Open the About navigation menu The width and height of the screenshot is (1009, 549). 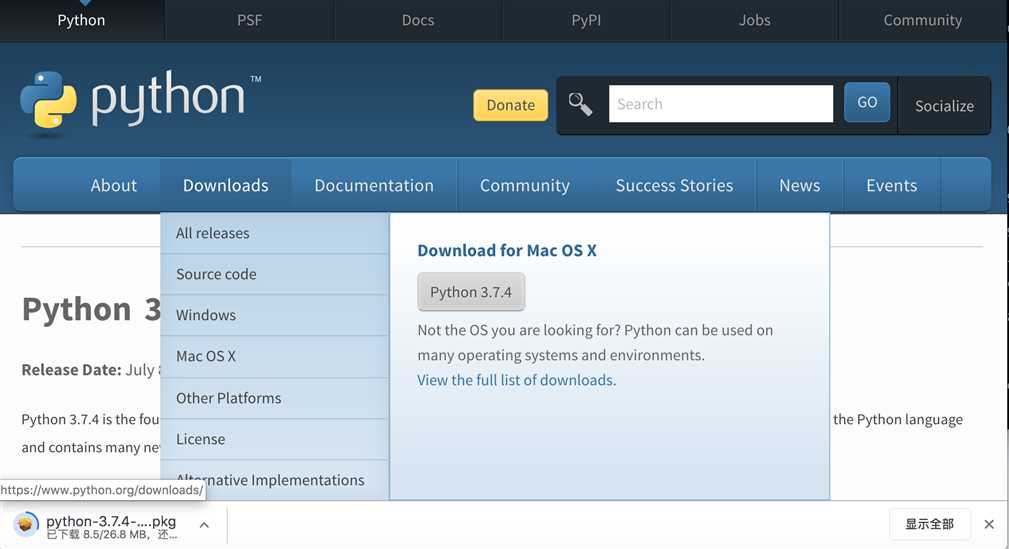click(113, 185)
